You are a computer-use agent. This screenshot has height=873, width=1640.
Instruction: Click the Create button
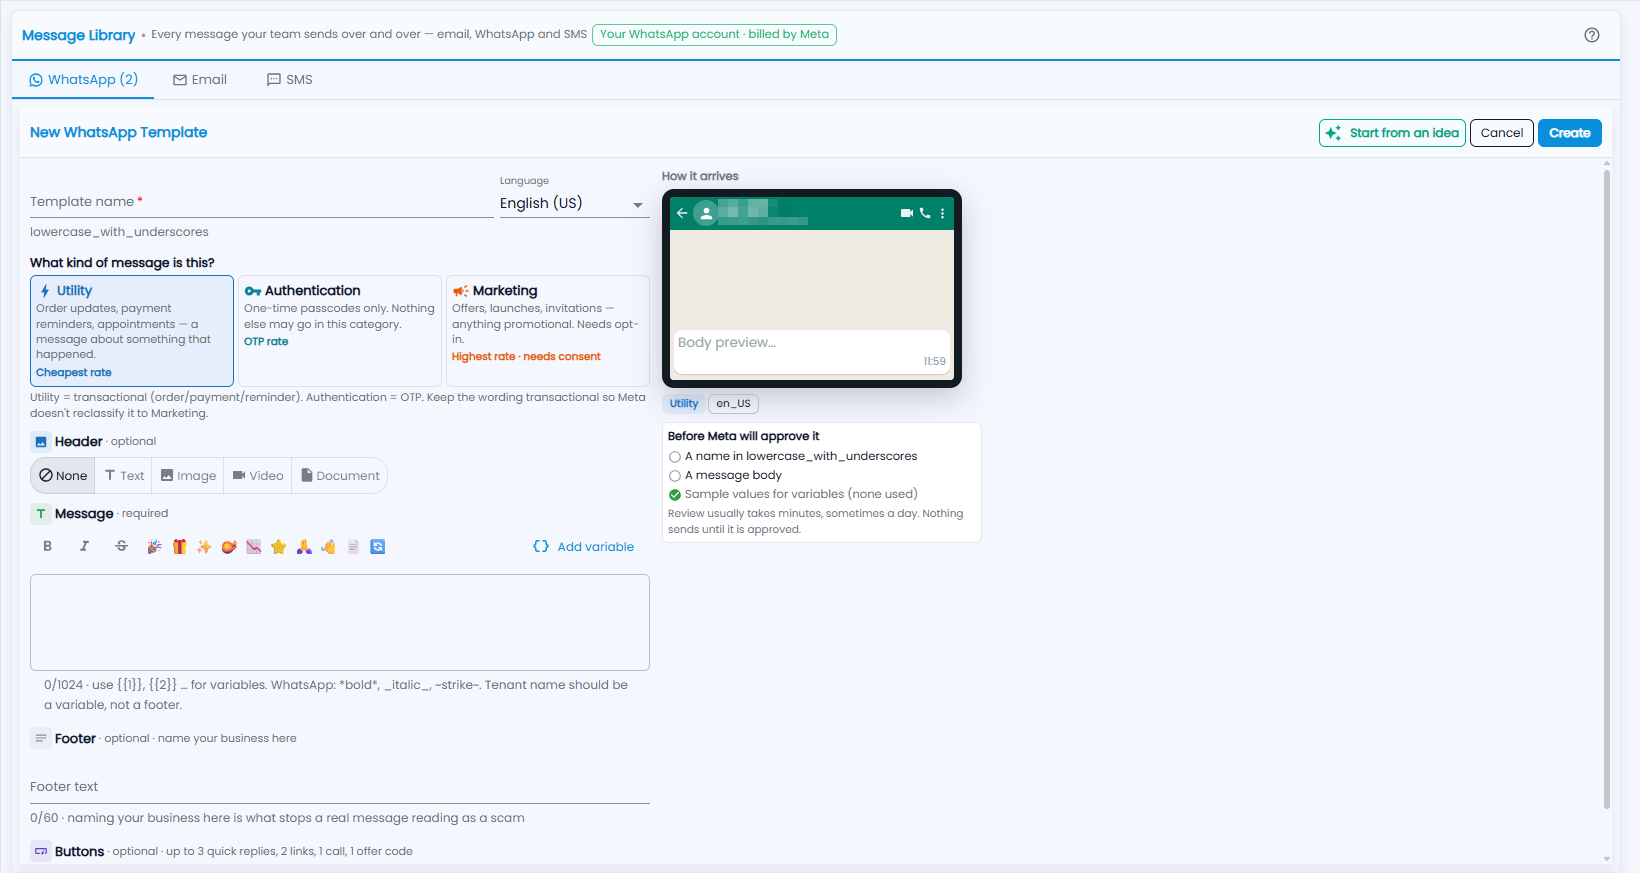coord(1569,133)
